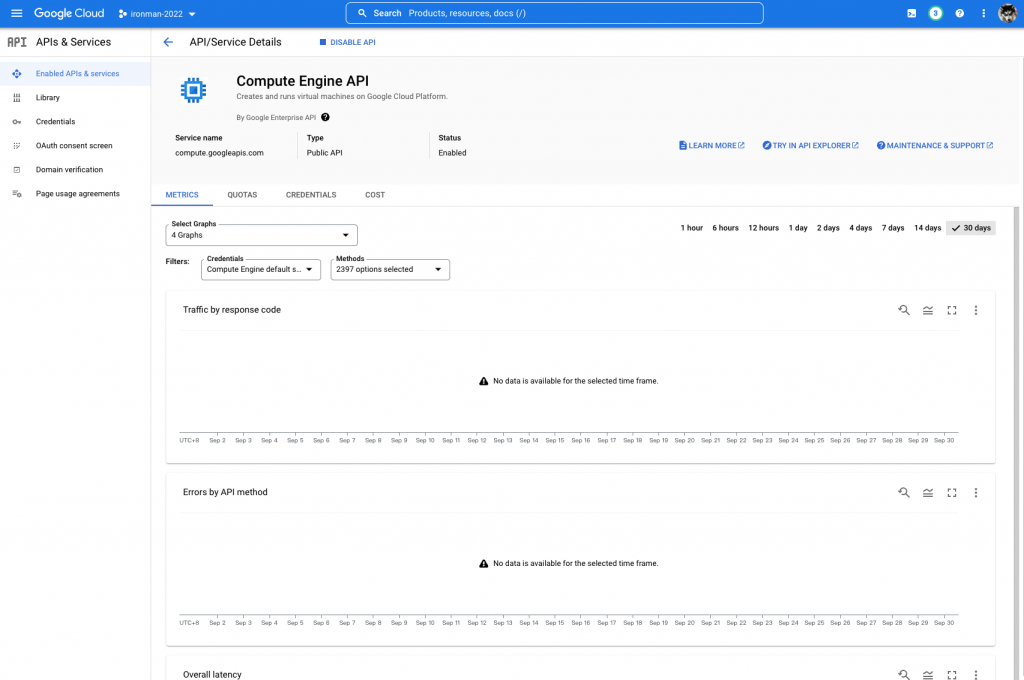
Task: Fullscreen the Errors by API method chart
Action: click(x=952, y=493)
